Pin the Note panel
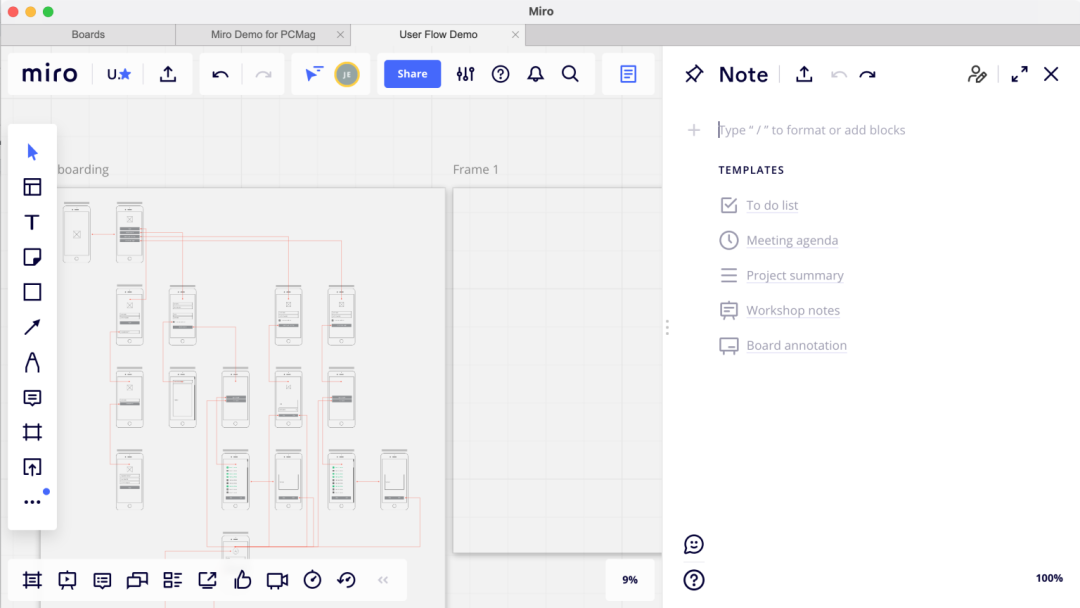 coord(693,74)
